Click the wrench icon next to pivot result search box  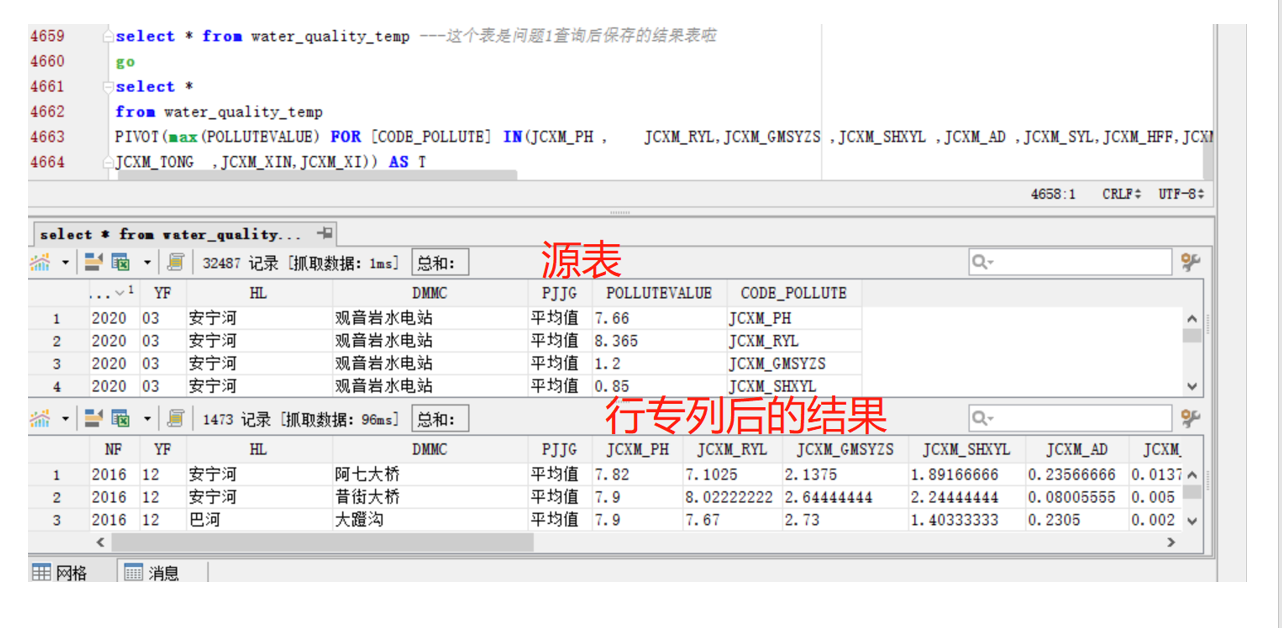pos(1188,418)
